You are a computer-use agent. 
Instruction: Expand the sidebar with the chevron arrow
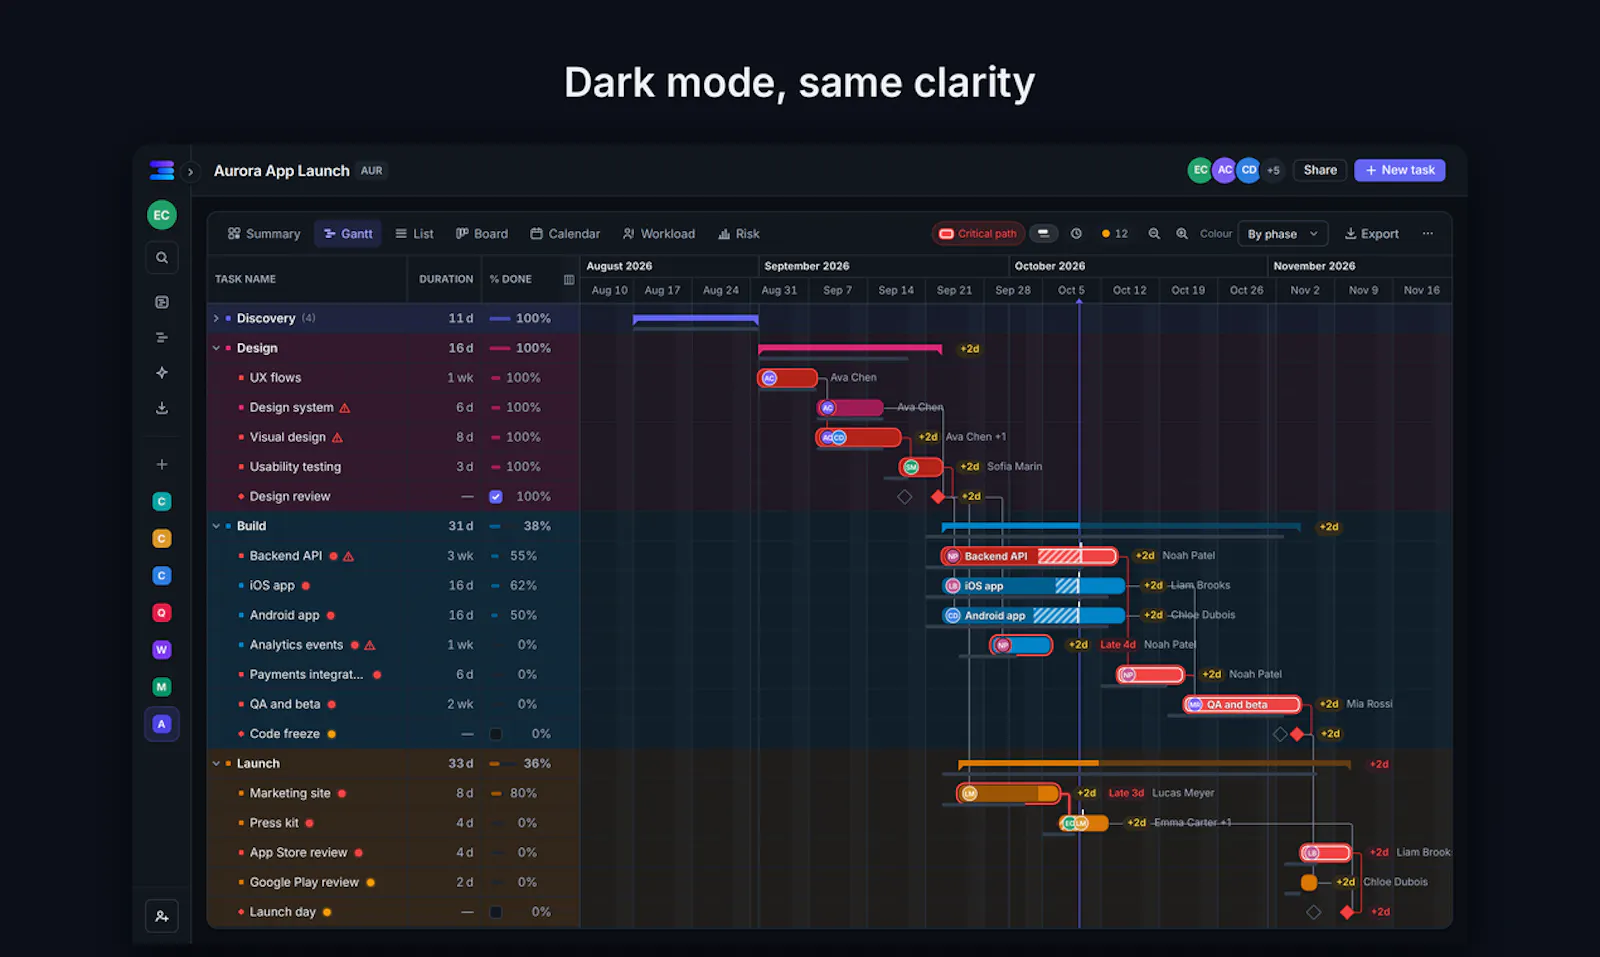point(190,172)
